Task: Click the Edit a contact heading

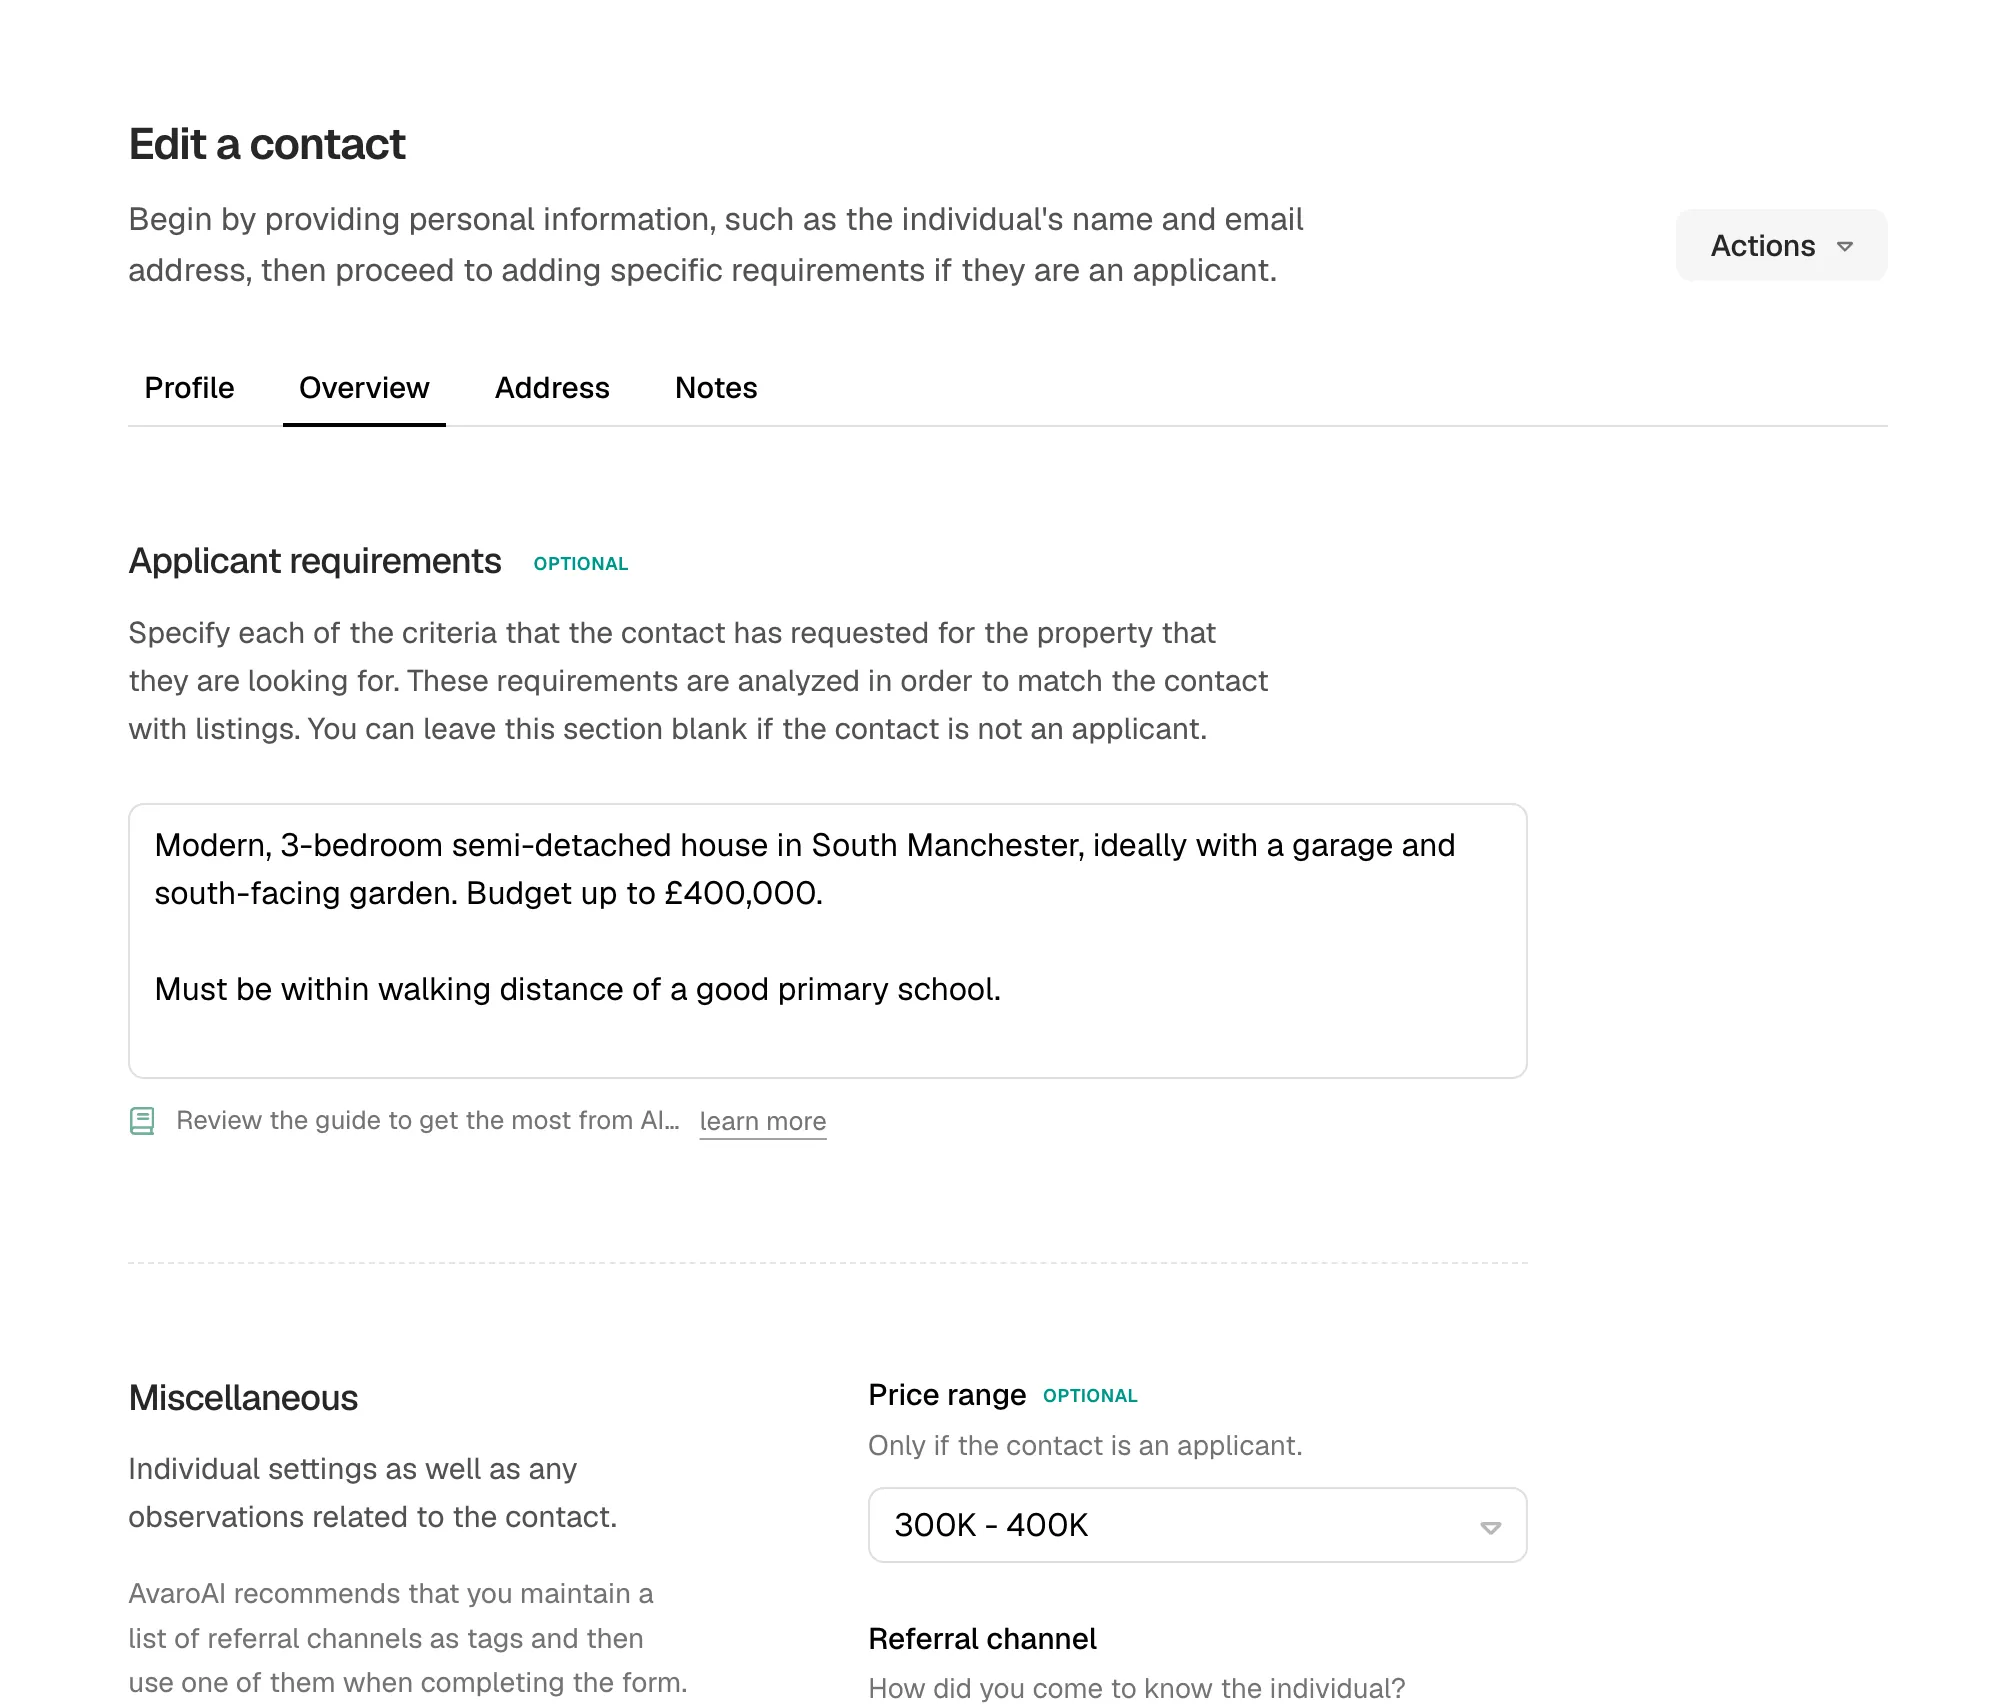Action: tap(266, 143)
